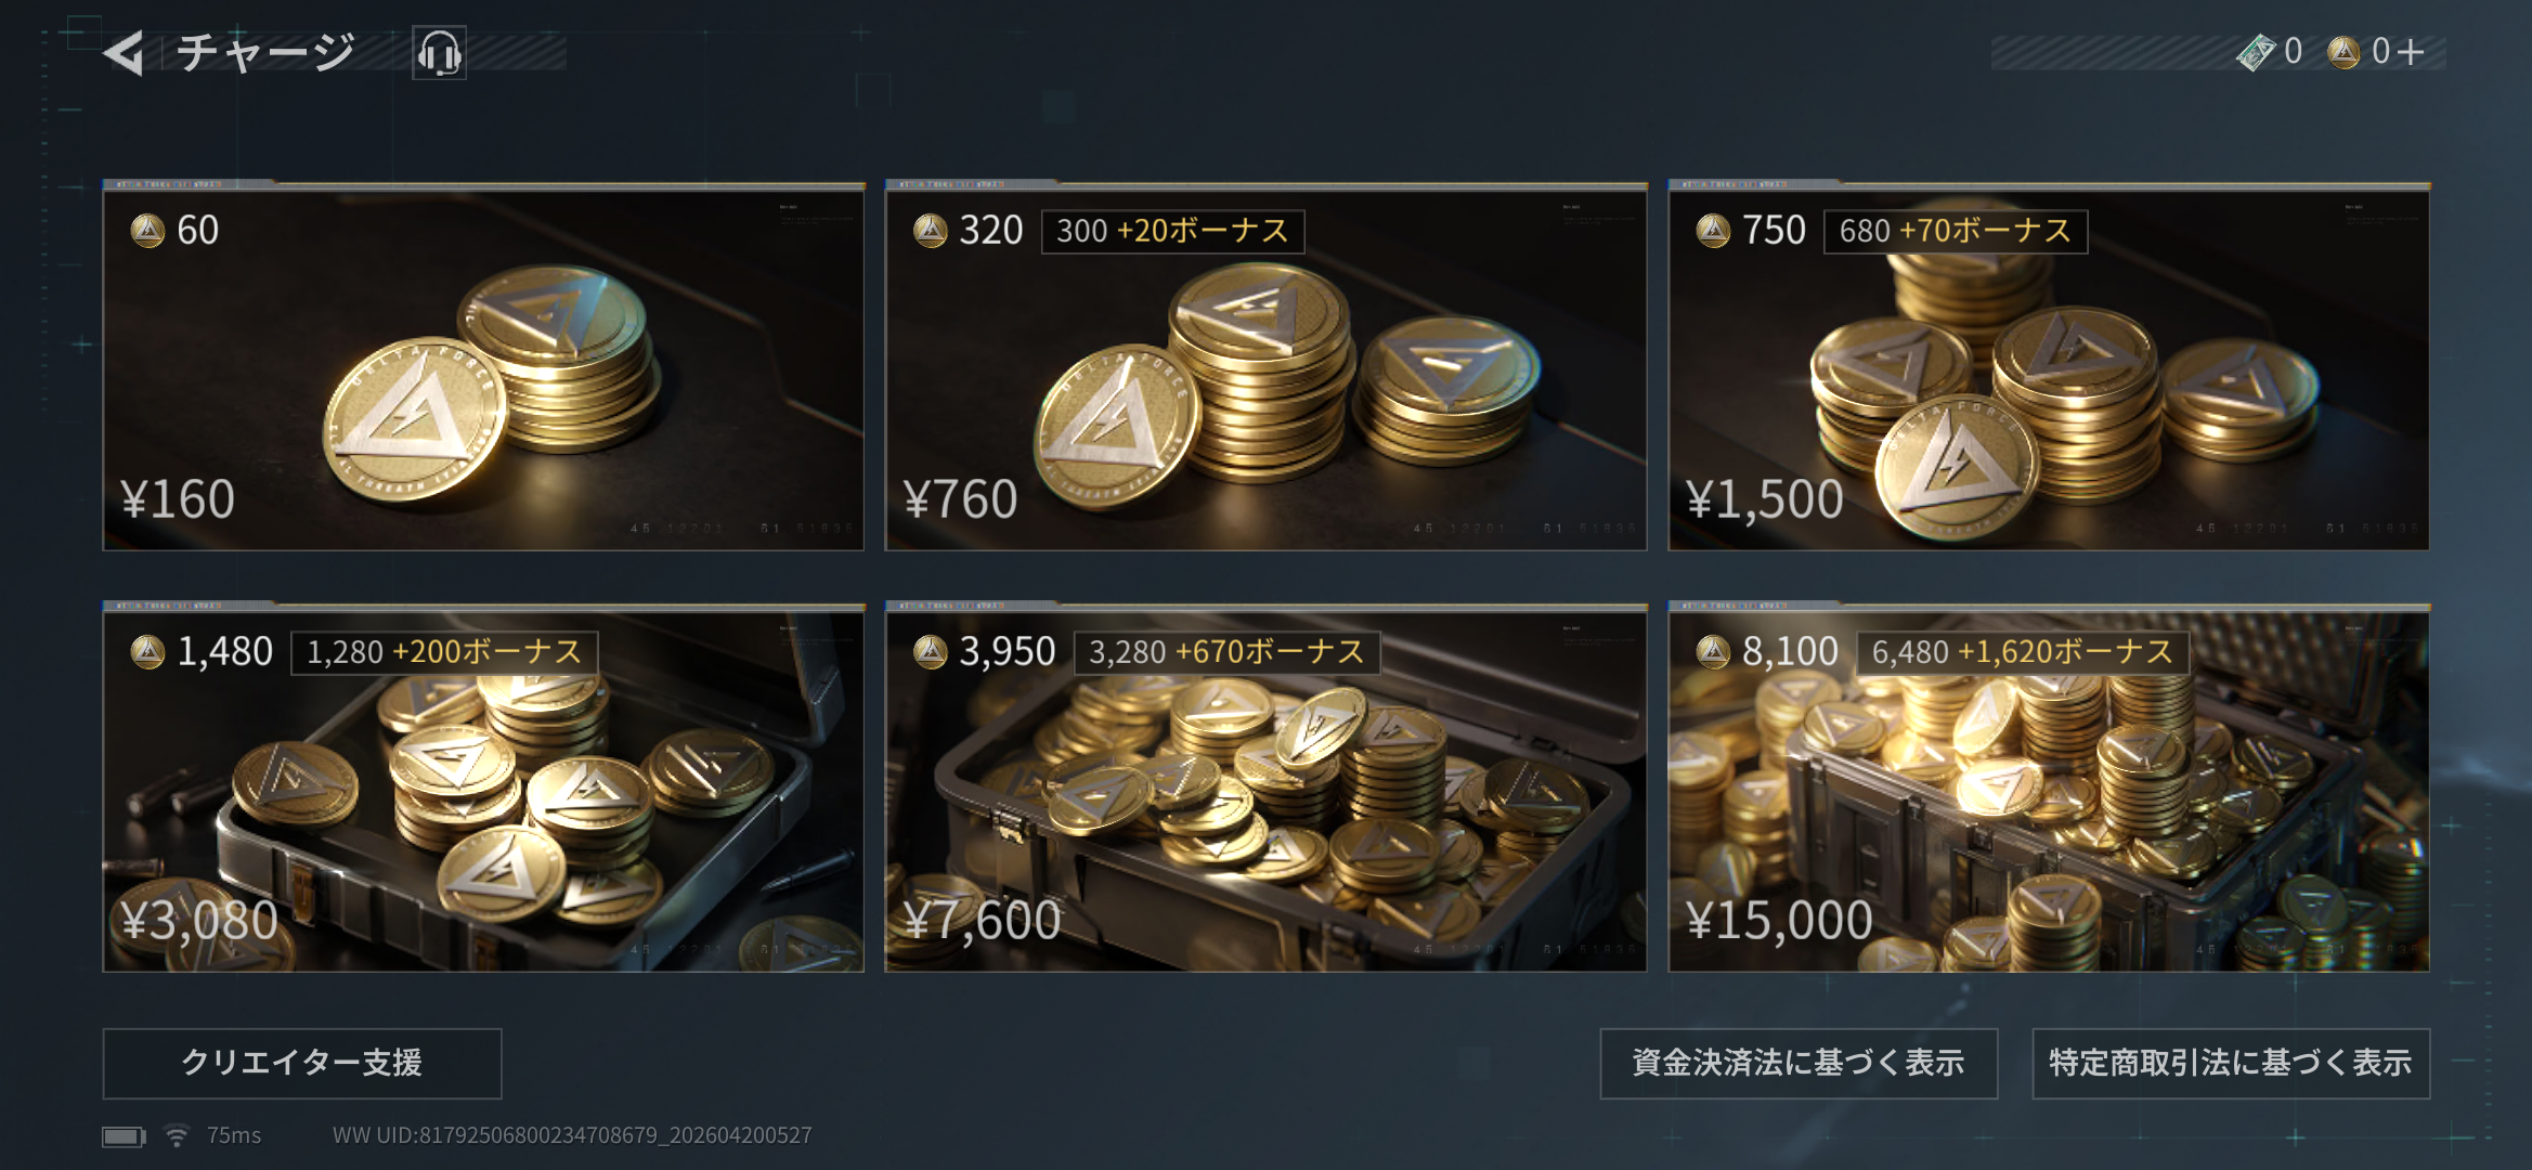Choose the 750 coins pack for ¥1,500
The height and width of the screenshot is (1170, 2532).
point(2049,367)
